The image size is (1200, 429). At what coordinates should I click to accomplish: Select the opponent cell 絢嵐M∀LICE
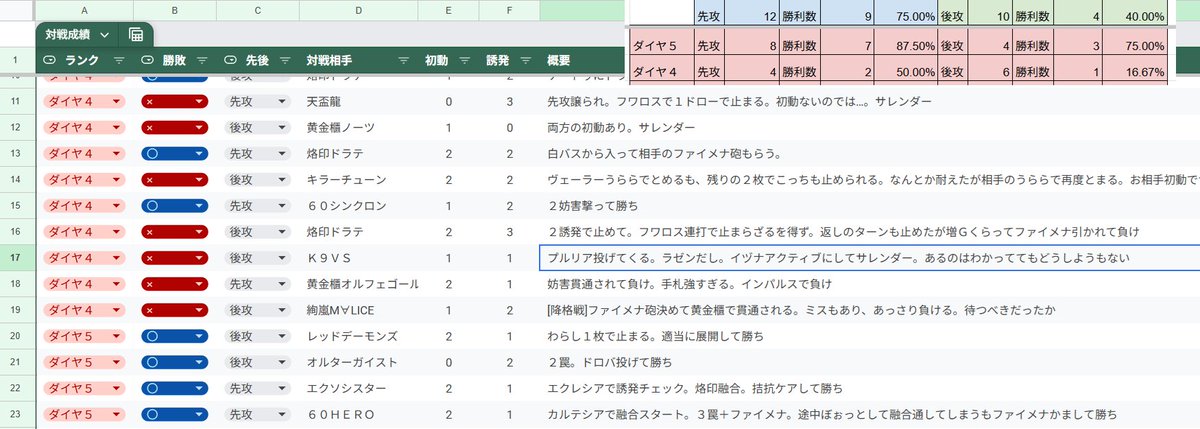point(358,309)
